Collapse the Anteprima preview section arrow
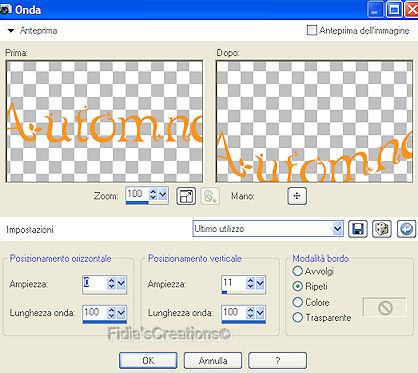The height and width of the screenshot is (373, 418). [11, 31]
